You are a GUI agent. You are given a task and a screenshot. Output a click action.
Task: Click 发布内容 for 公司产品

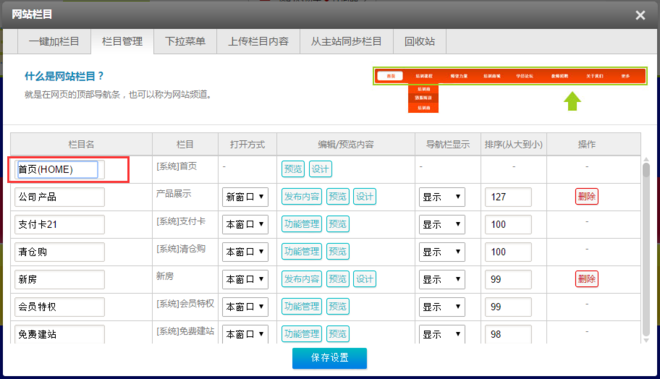[x=301, y=196]
